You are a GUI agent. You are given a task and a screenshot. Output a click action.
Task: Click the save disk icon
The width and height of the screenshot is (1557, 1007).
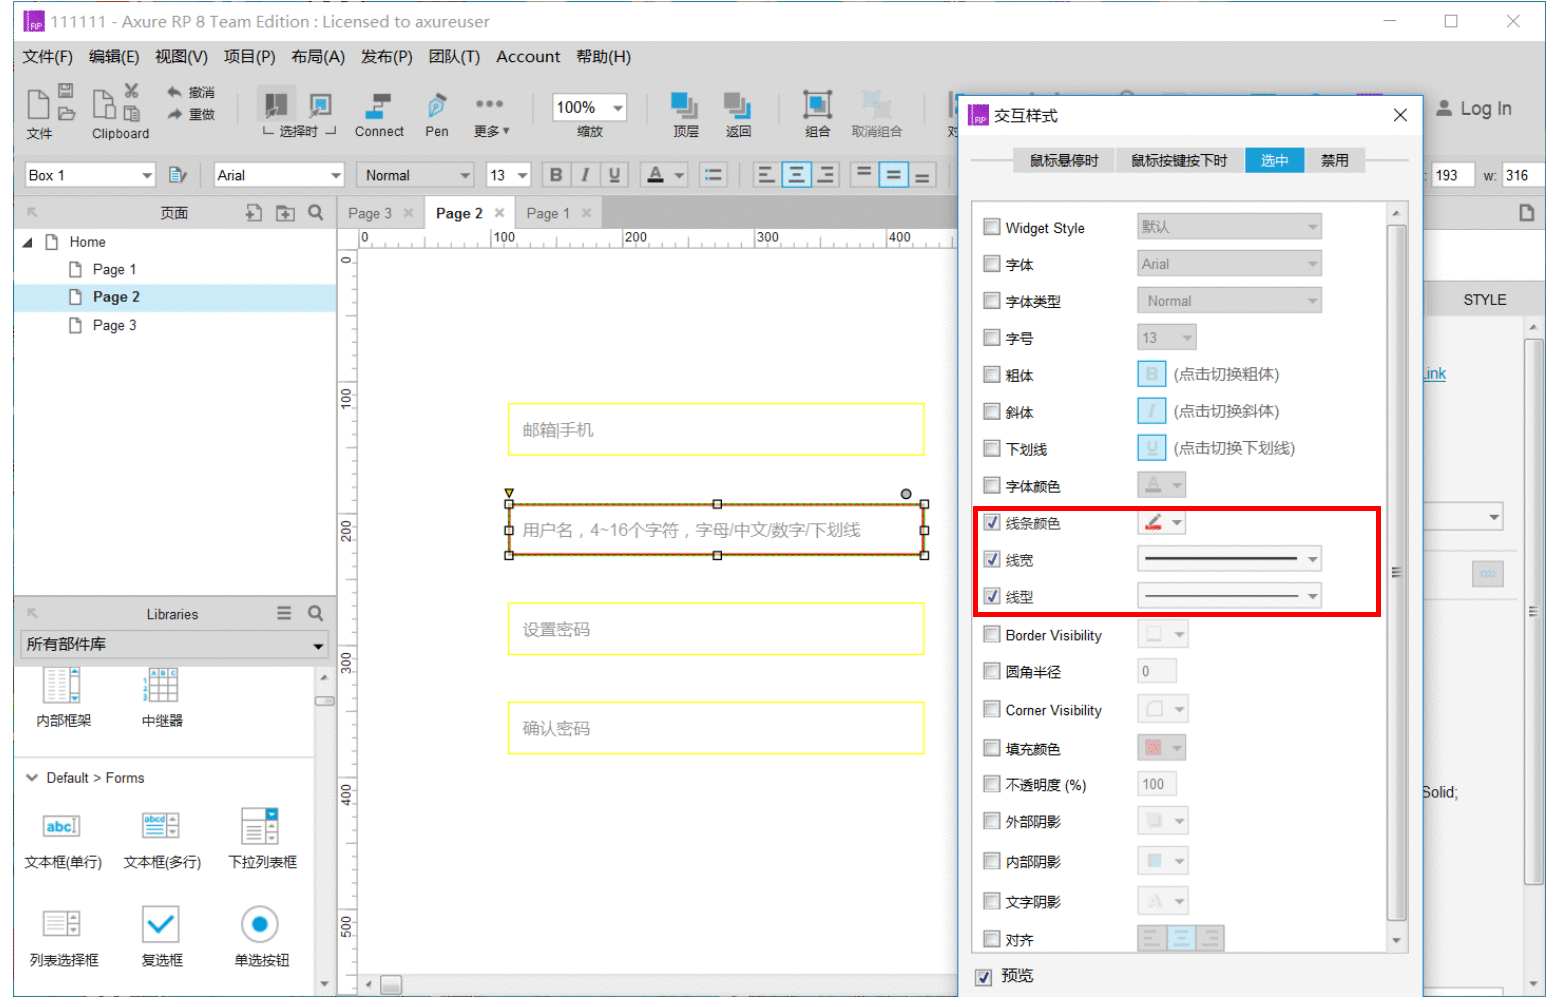(x=65, y=91)
